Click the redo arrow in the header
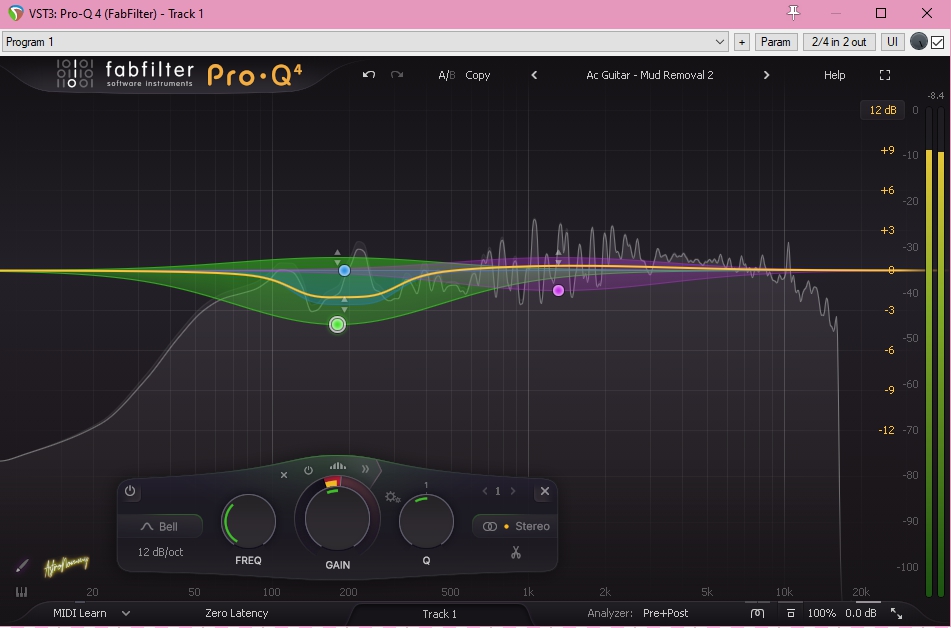The height and width of the screenshot is (628, 951). [x=397, y=75]
